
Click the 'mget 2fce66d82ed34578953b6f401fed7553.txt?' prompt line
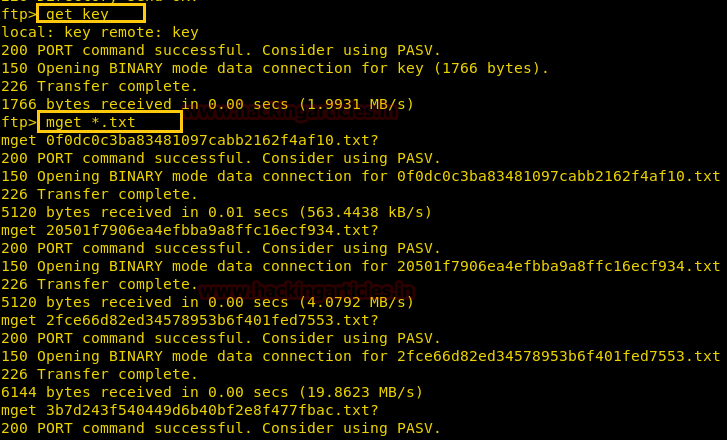[x=190, y=320]
